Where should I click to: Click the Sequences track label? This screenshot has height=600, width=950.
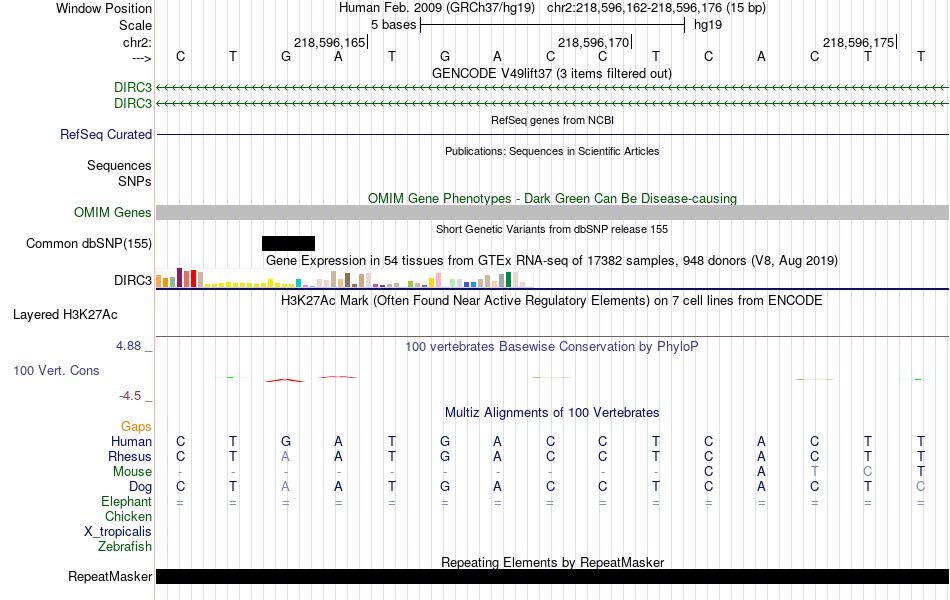[x=119, y=165]
